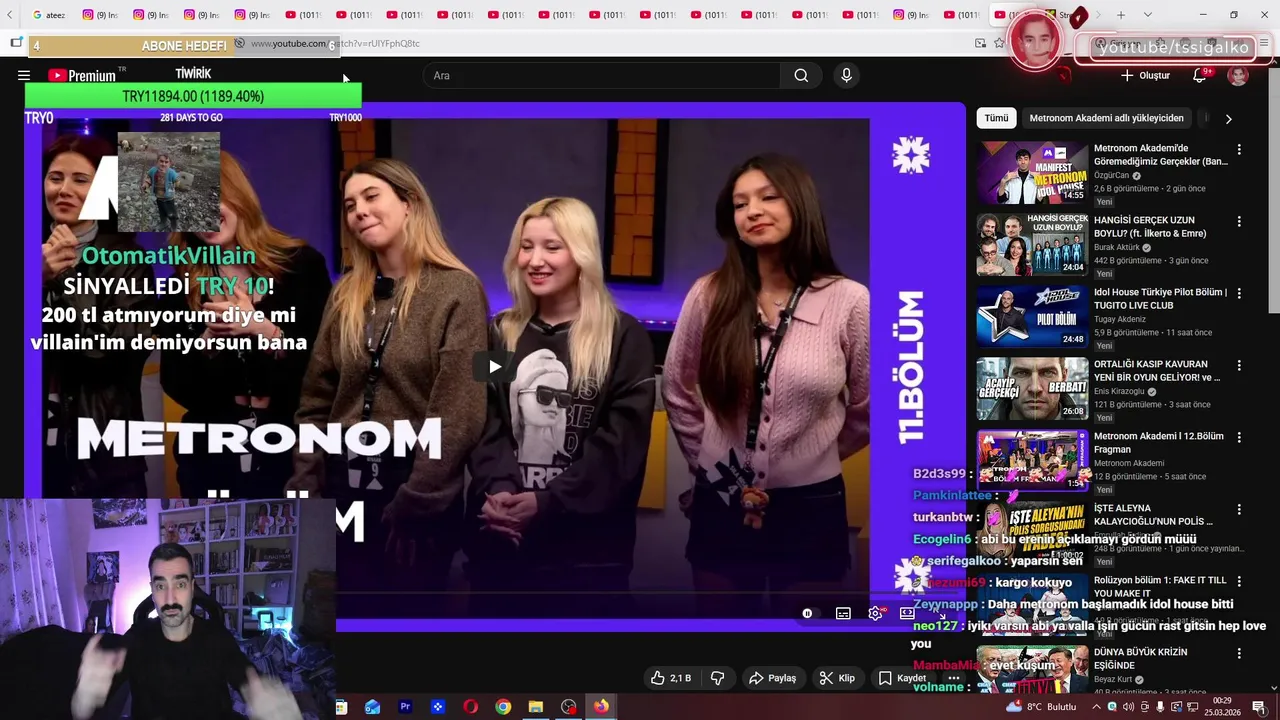The image size is (1280, 720).
Task: Like the video showing 2,1 B
Action: coord(671,678)
